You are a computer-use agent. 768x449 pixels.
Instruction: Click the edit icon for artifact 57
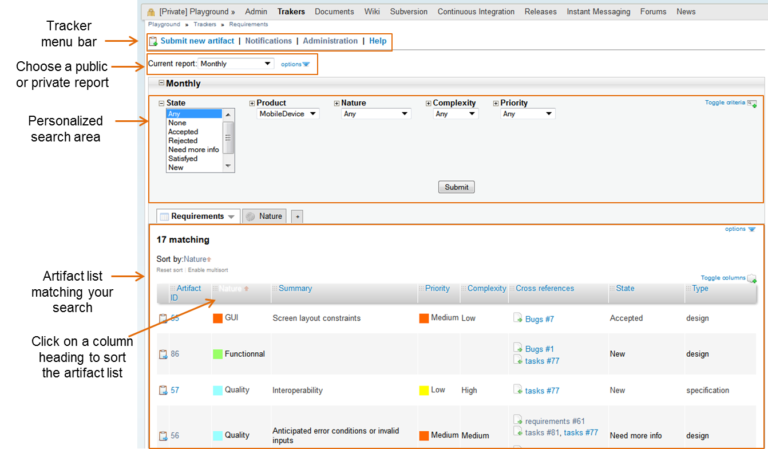(x=162, y=390)
